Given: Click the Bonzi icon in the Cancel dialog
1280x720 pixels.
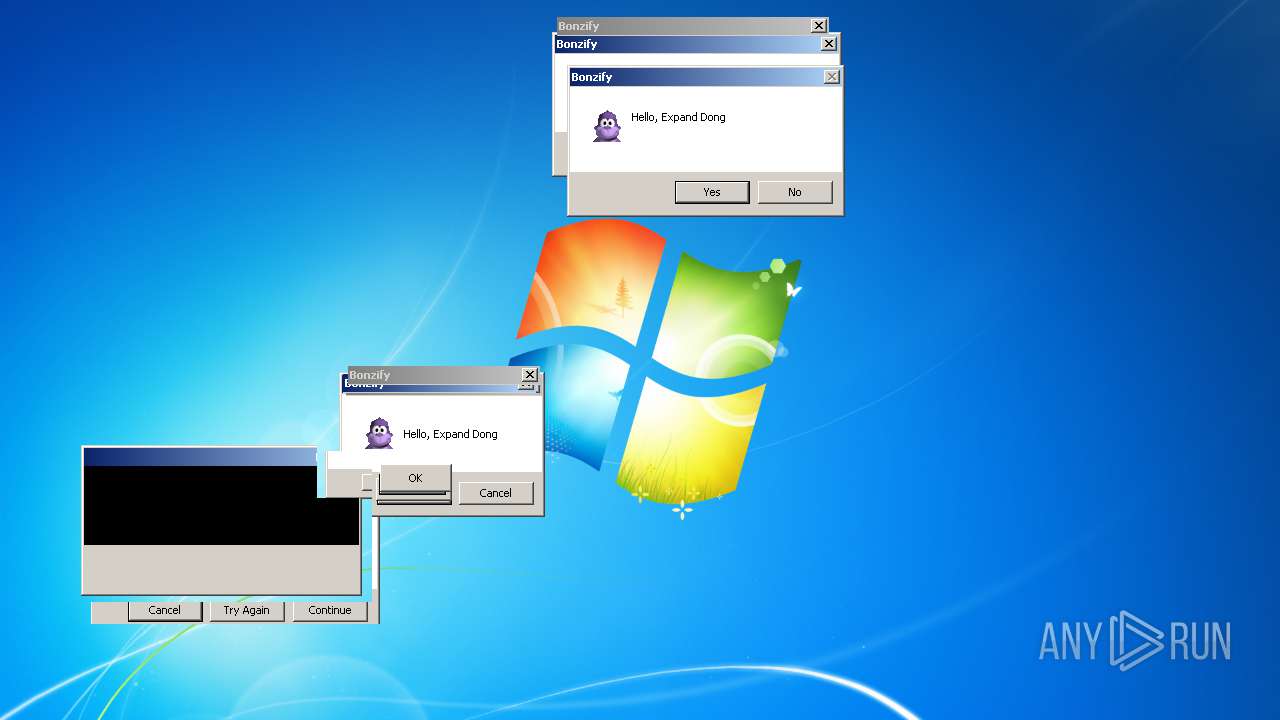Looking at the screenshot, I should (379, 433).
